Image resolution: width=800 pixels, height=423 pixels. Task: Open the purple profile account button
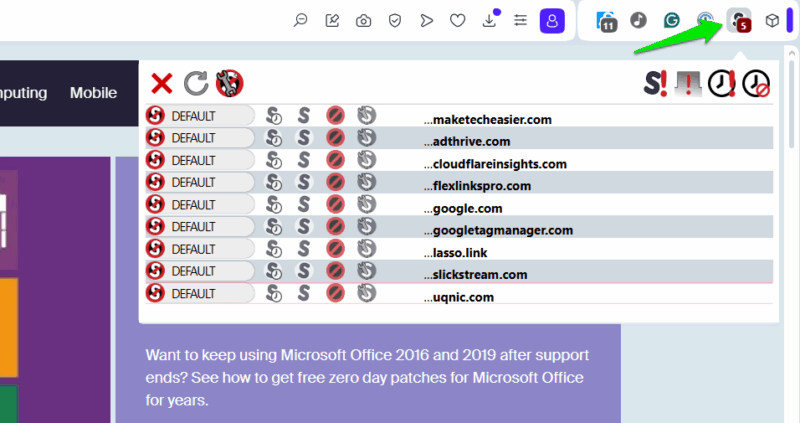click(x=552, y=20)
